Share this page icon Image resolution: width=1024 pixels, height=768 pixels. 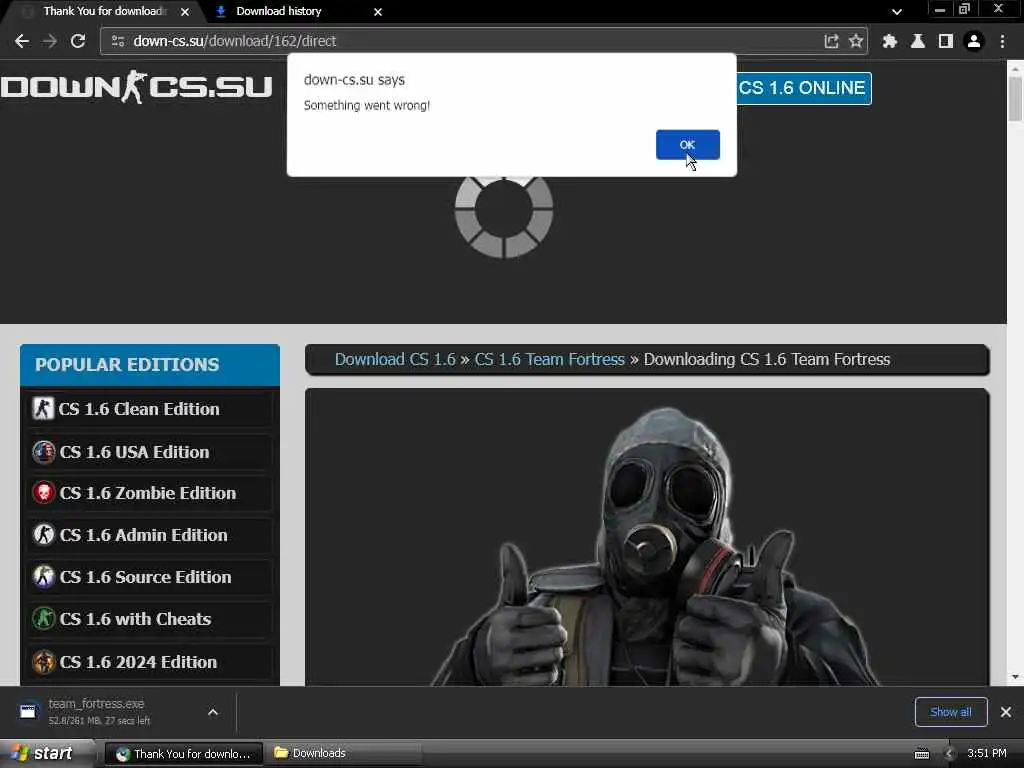[x=831, y=41]
